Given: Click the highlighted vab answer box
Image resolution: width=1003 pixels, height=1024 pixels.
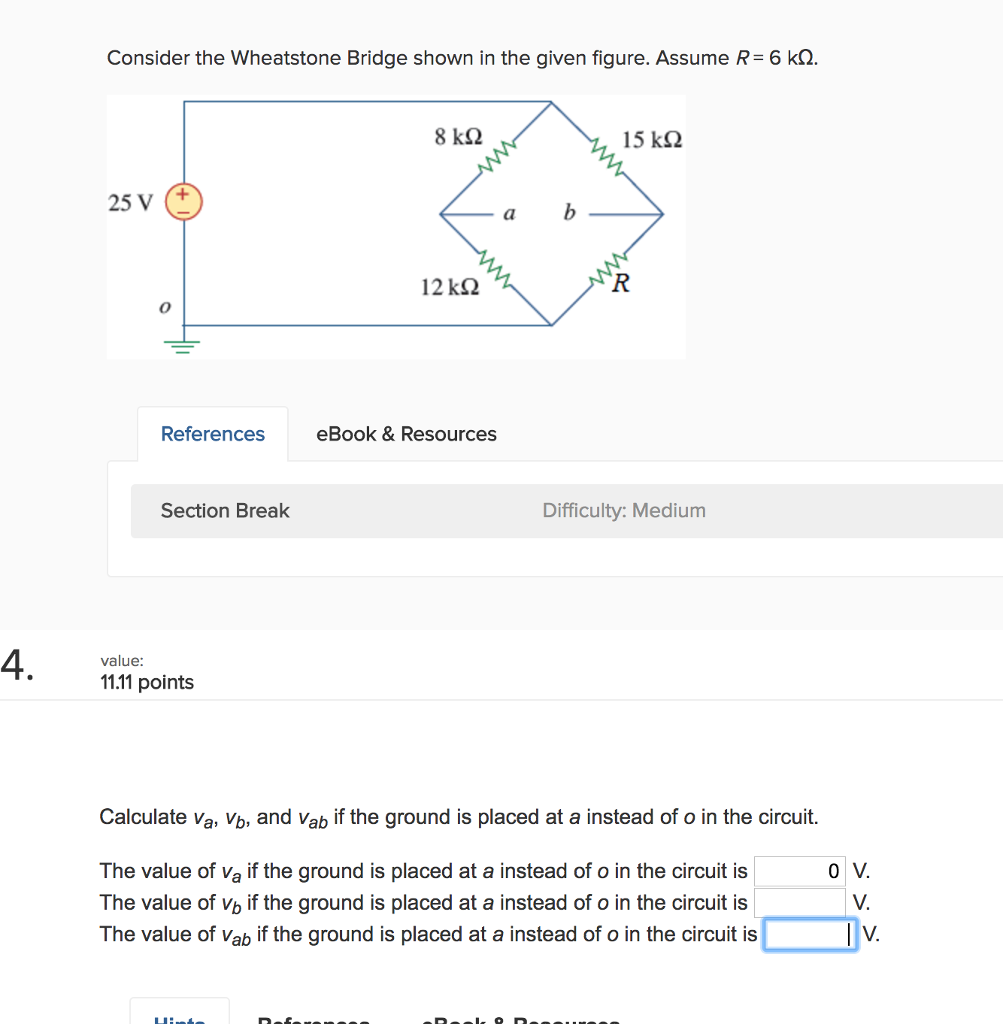Looking at the screenshot, I should [808, 934].
